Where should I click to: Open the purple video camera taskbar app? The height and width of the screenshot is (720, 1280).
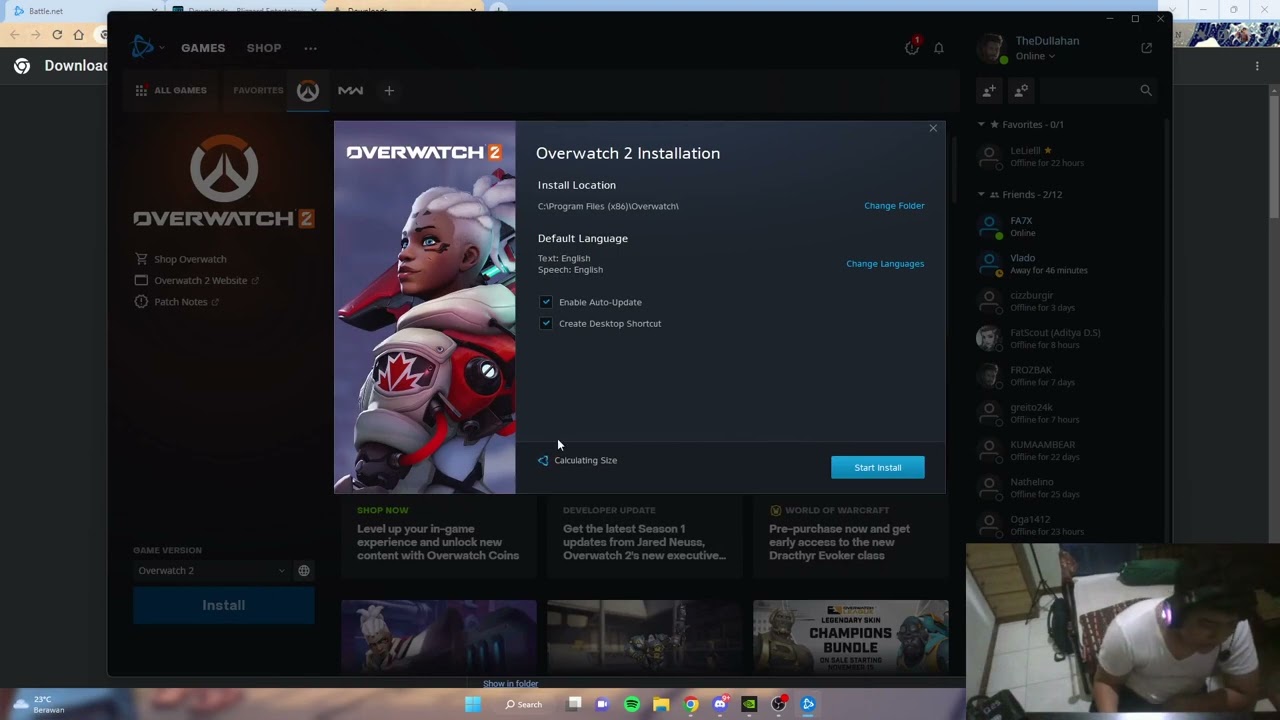click(x=602, y=704)
